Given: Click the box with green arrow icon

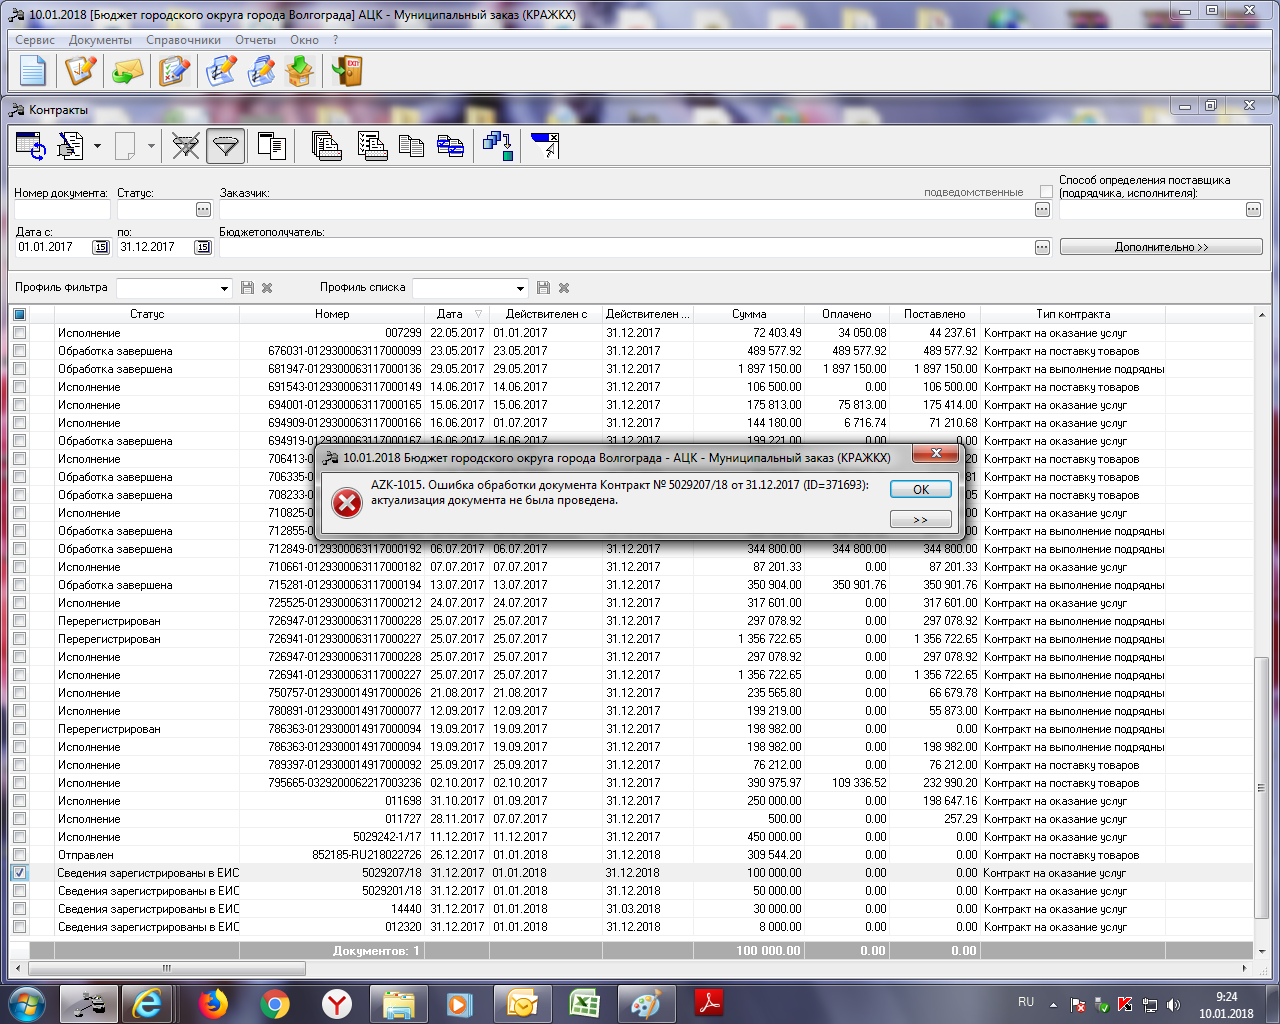Looking at the screenshot, I should [300, 71].
